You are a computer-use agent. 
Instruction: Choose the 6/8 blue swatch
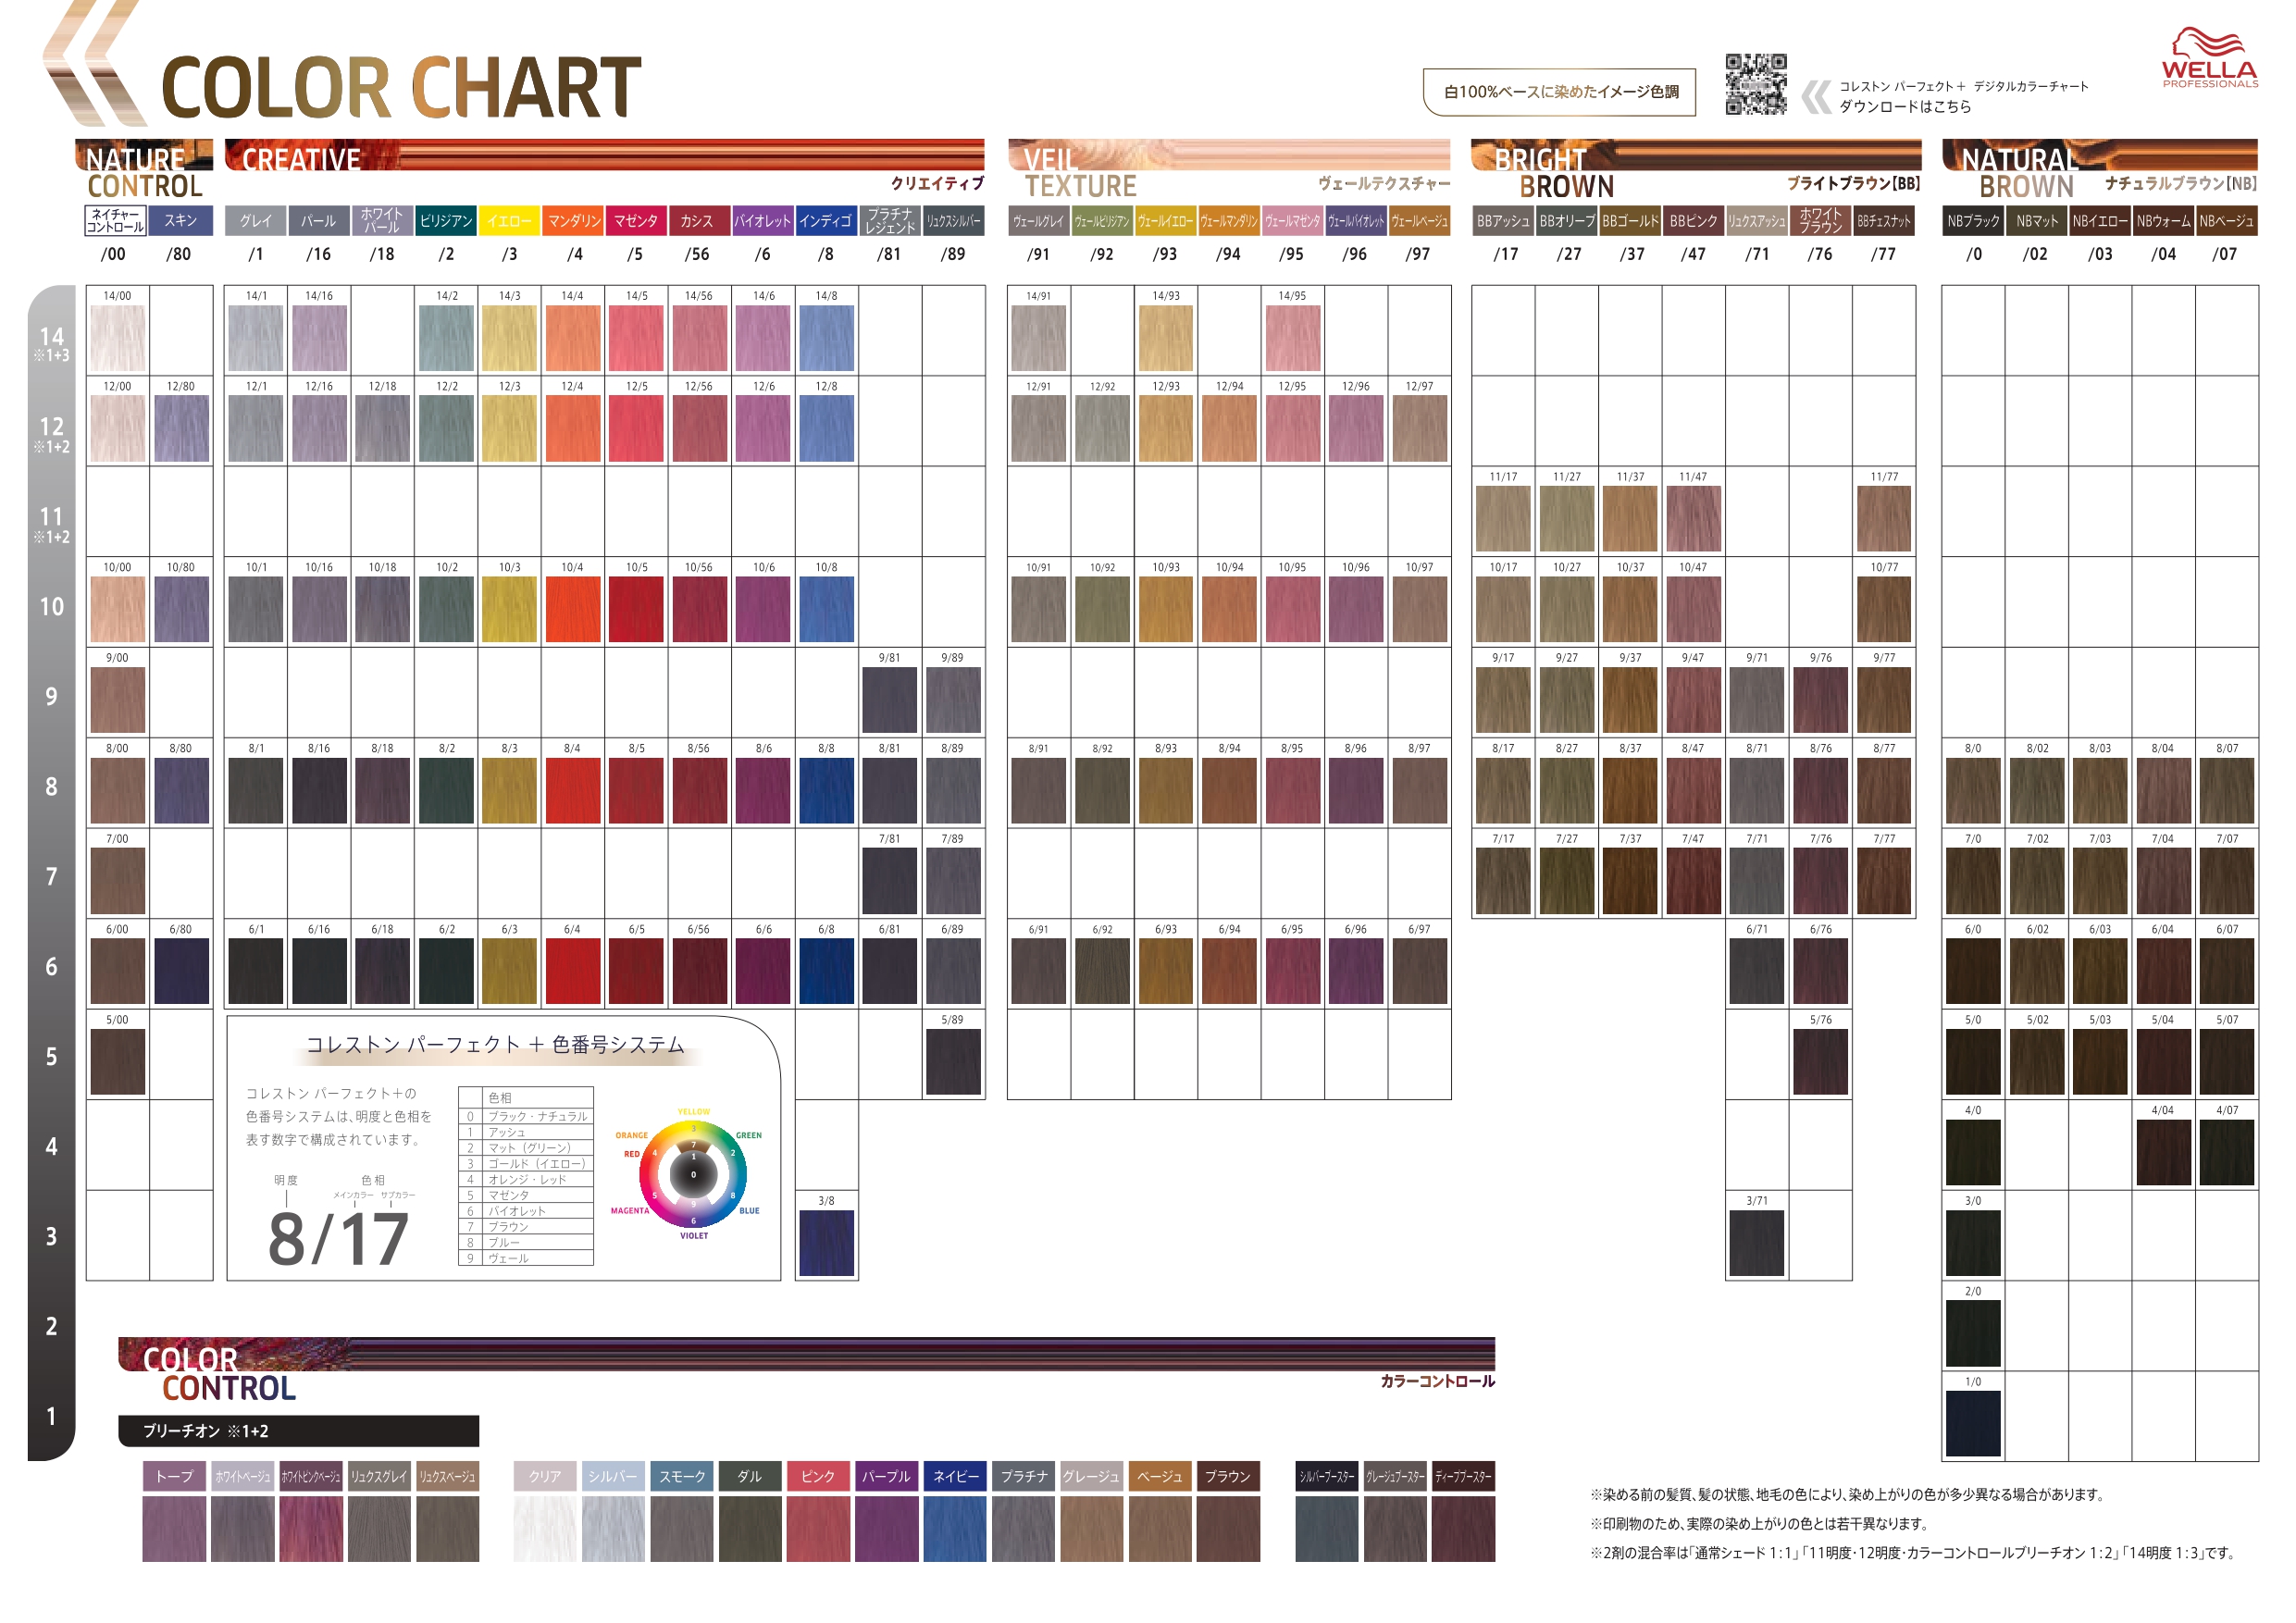pos(826,971)
